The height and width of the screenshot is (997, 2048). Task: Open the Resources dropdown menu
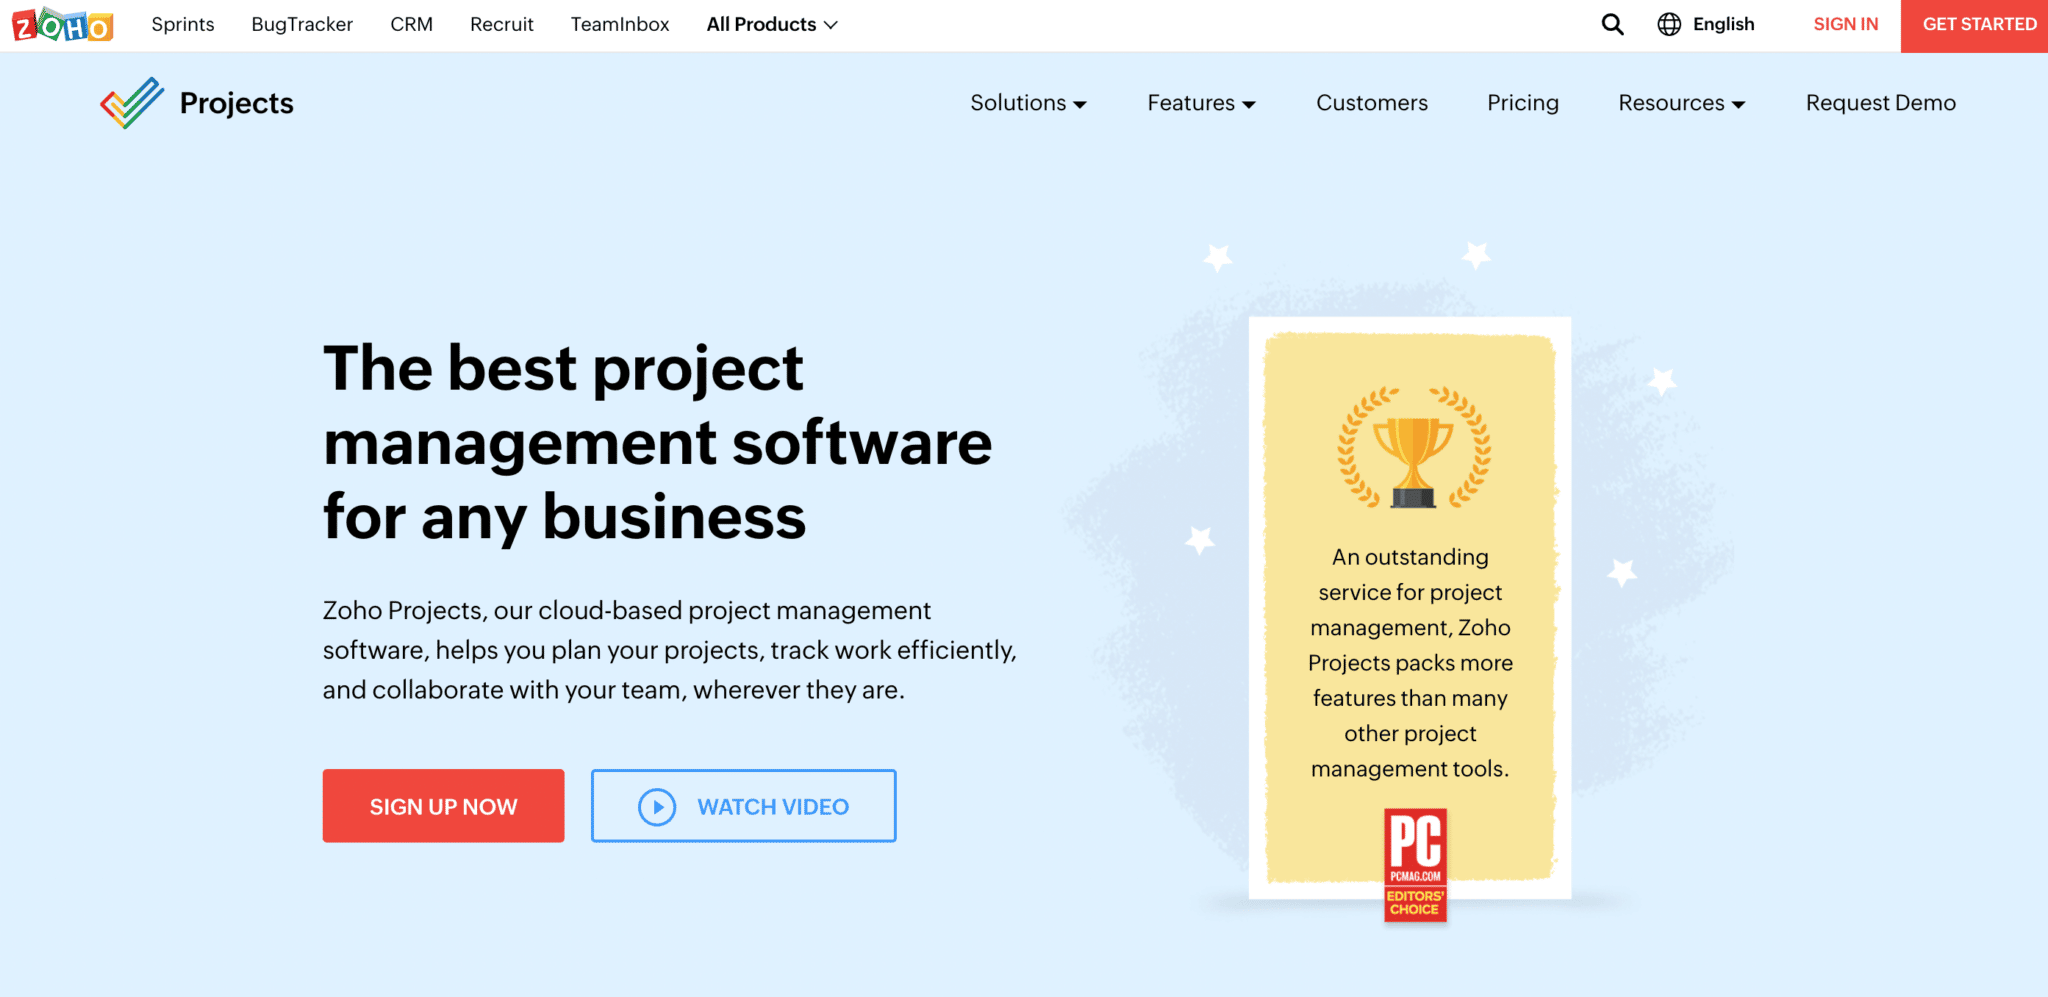click(x=1681, y=103)
